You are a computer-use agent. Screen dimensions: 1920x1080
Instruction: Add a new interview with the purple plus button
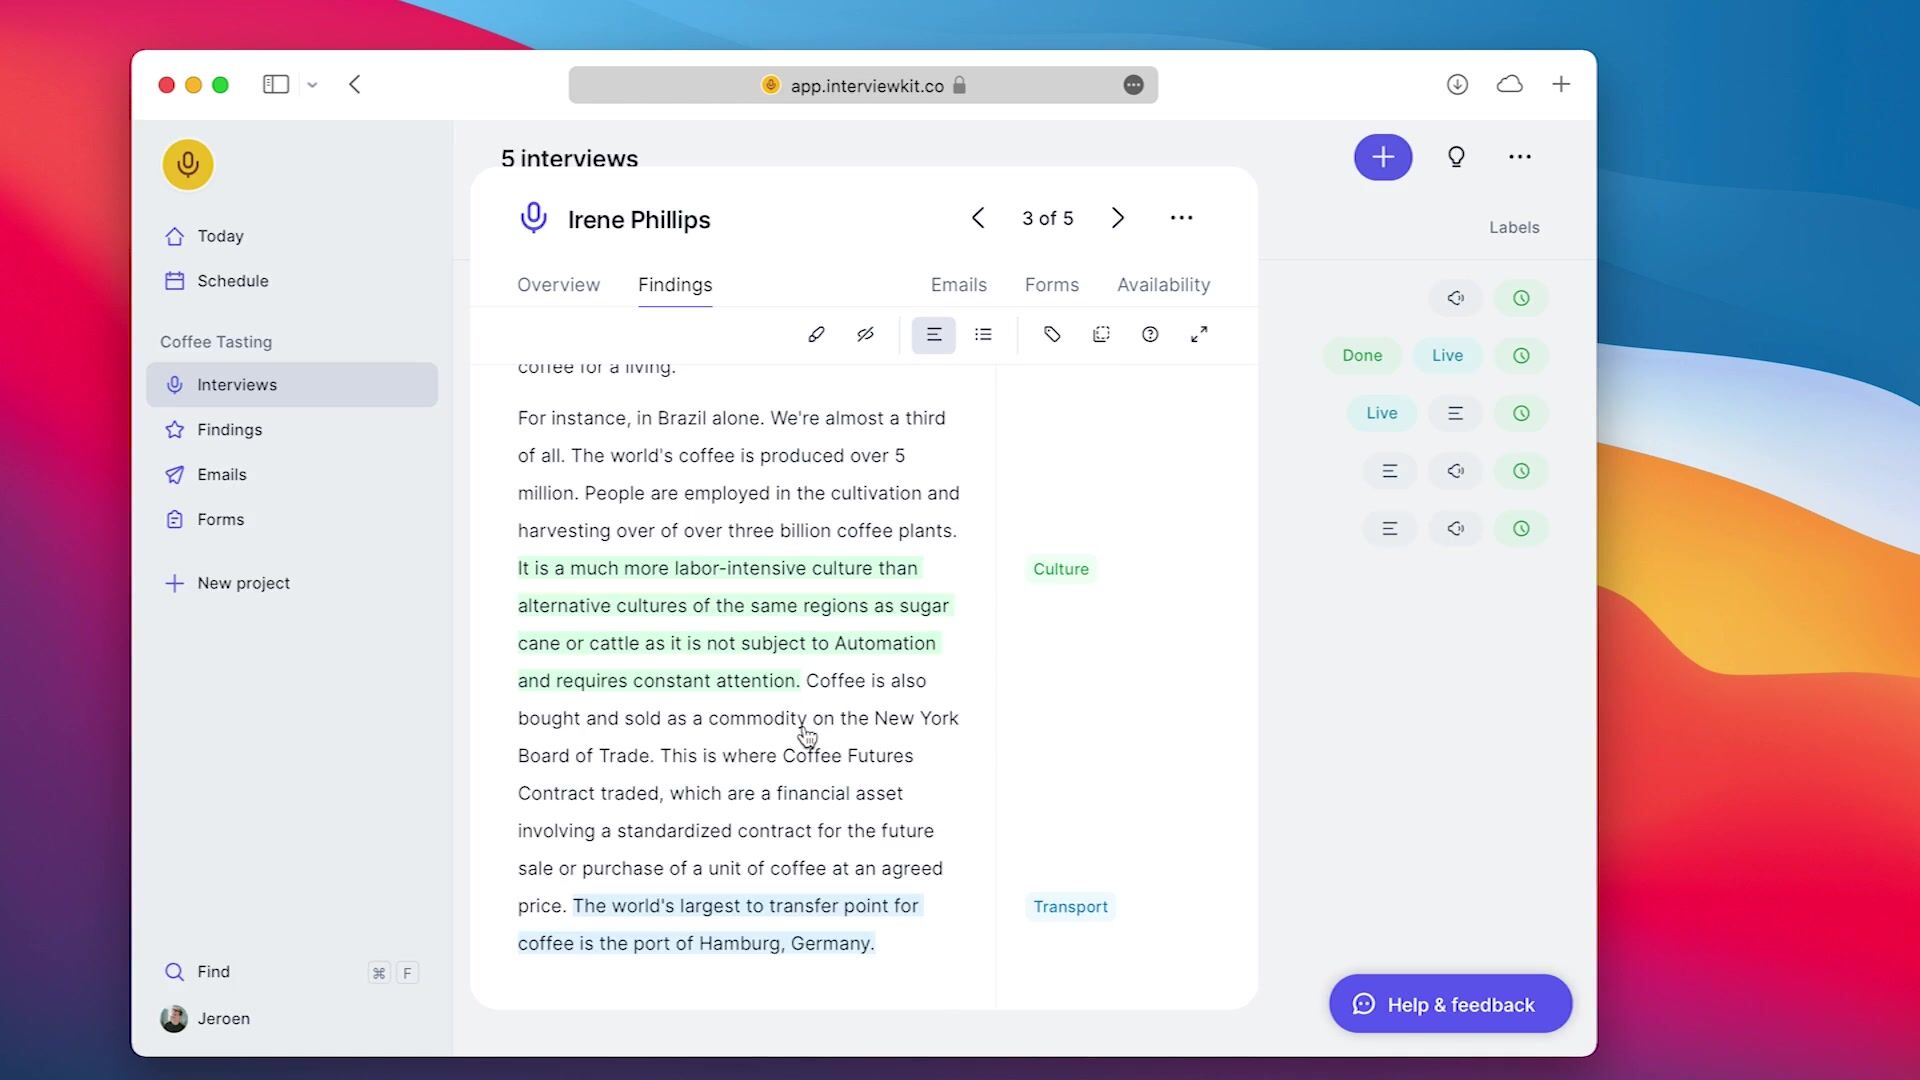(x=1383, y=157)
